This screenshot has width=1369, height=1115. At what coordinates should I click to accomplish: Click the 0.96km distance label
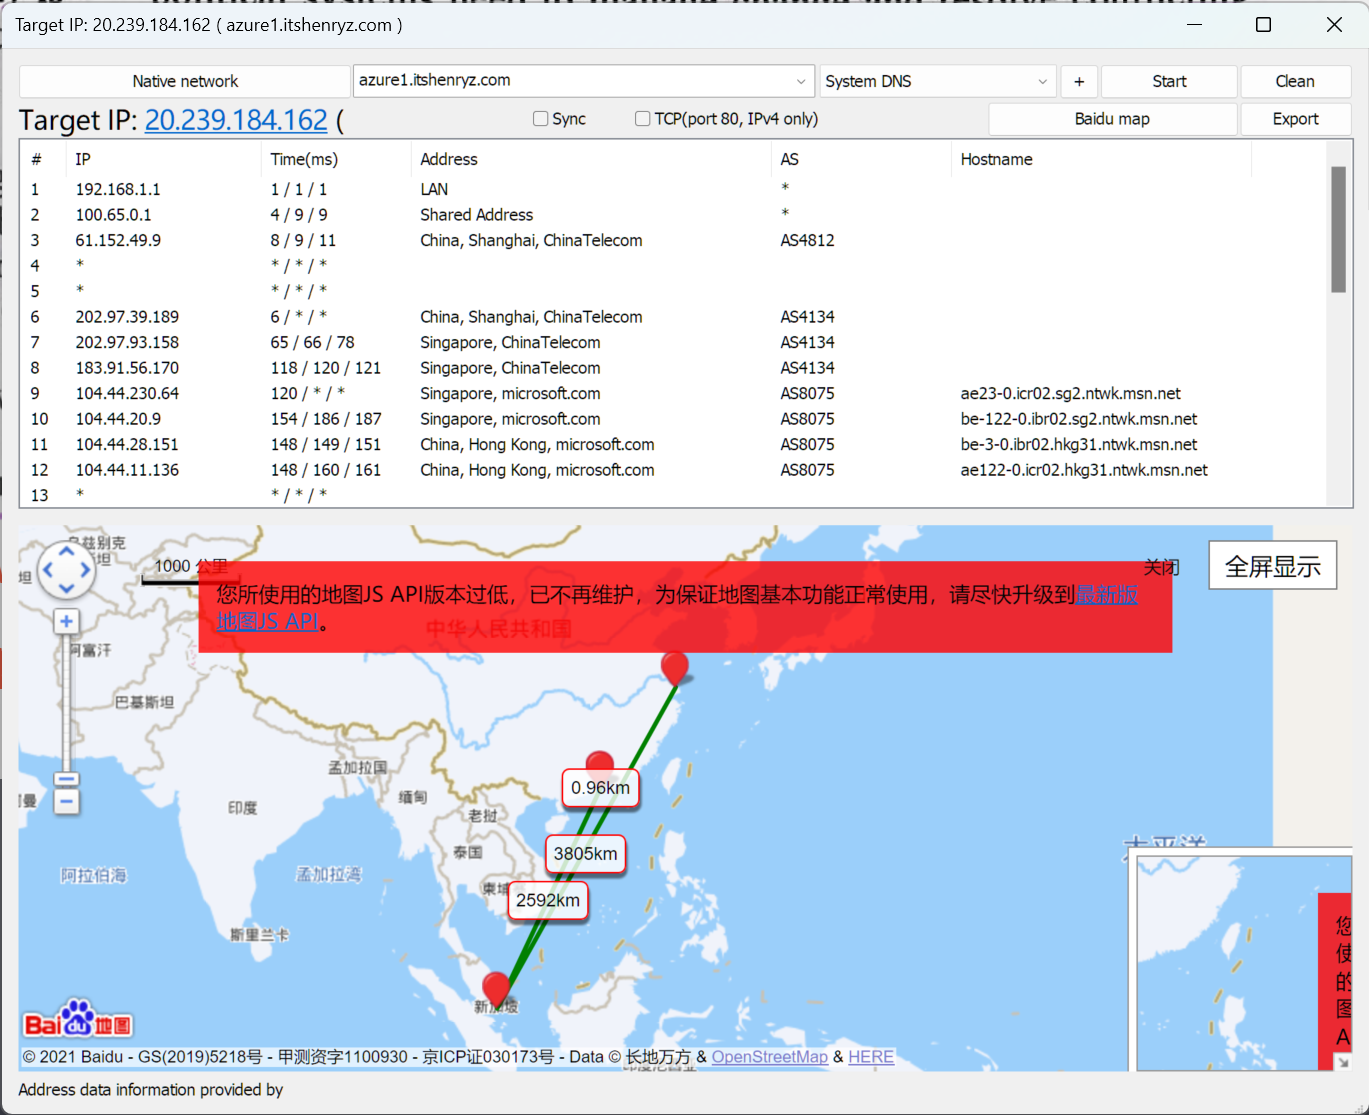600,788
